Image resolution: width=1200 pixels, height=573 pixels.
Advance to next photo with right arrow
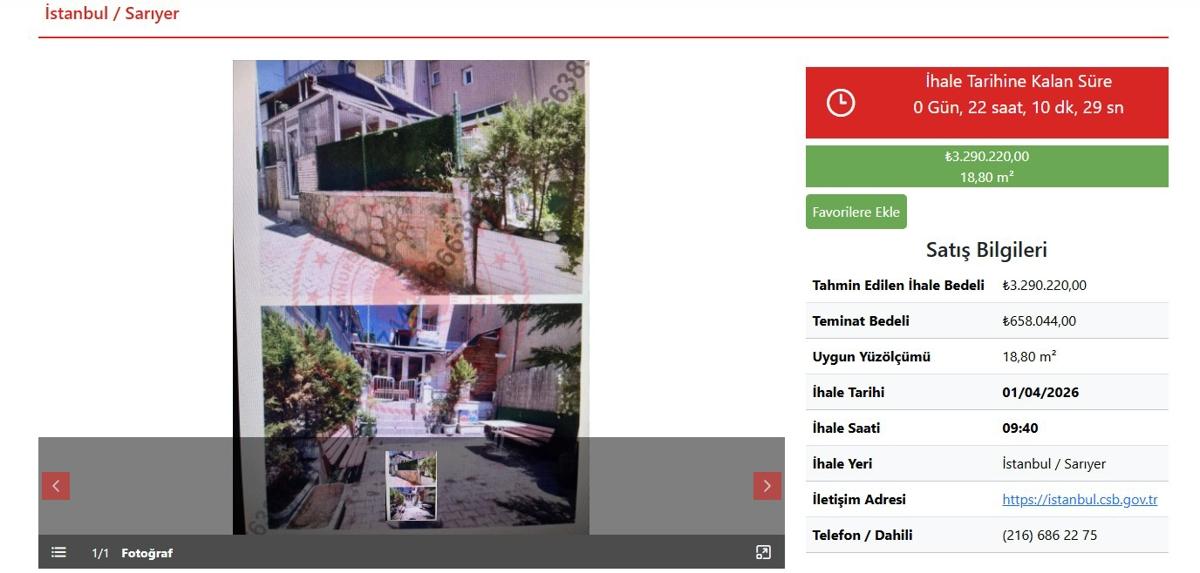pyautogui.click(x=767, y=486)
